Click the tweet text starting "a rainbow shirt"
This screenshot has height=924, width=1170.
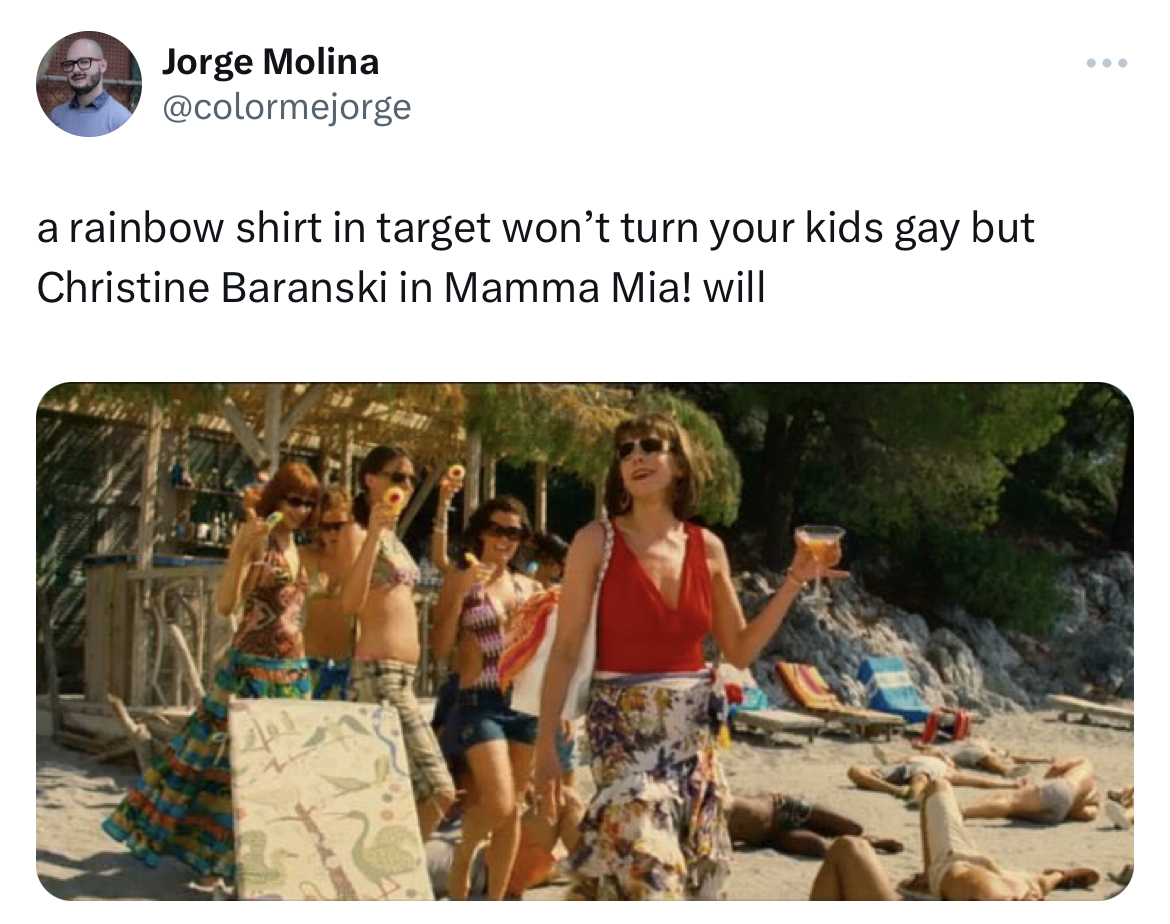535,257
